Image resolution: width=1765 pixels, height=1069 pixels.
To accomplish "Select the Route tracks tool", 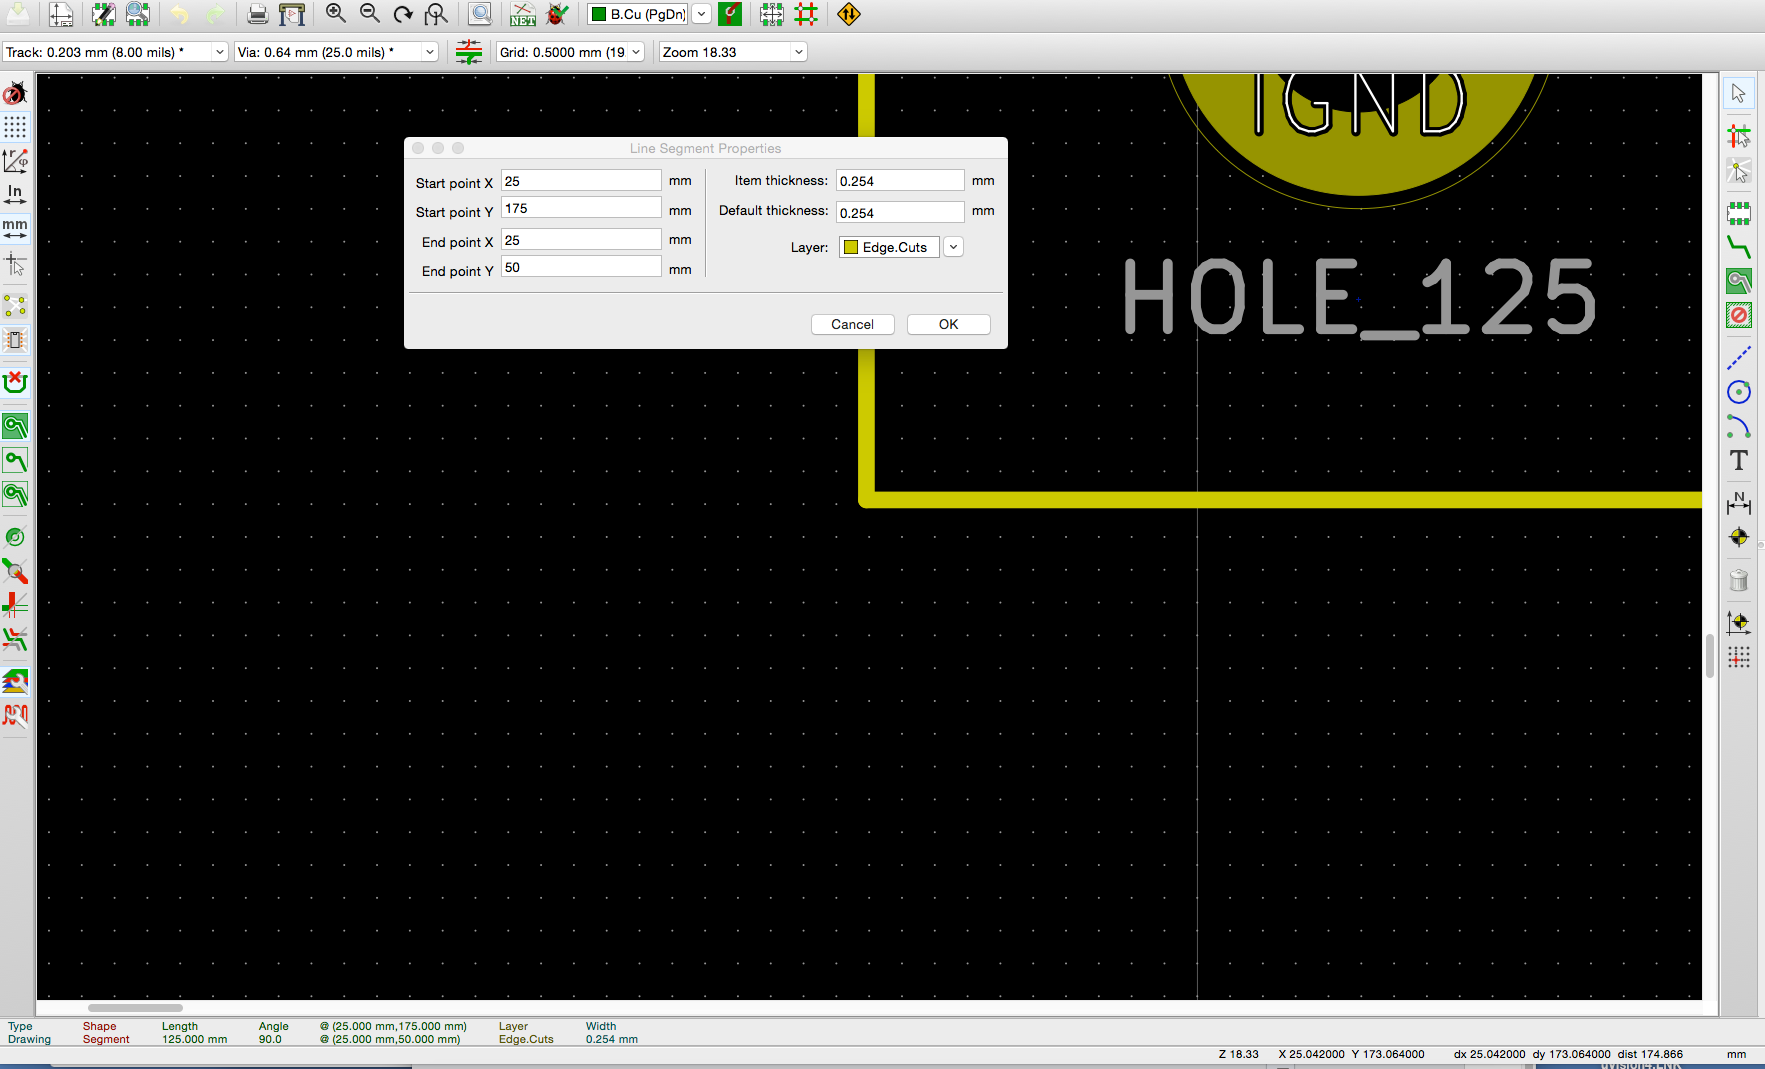I will point(1739,247).
